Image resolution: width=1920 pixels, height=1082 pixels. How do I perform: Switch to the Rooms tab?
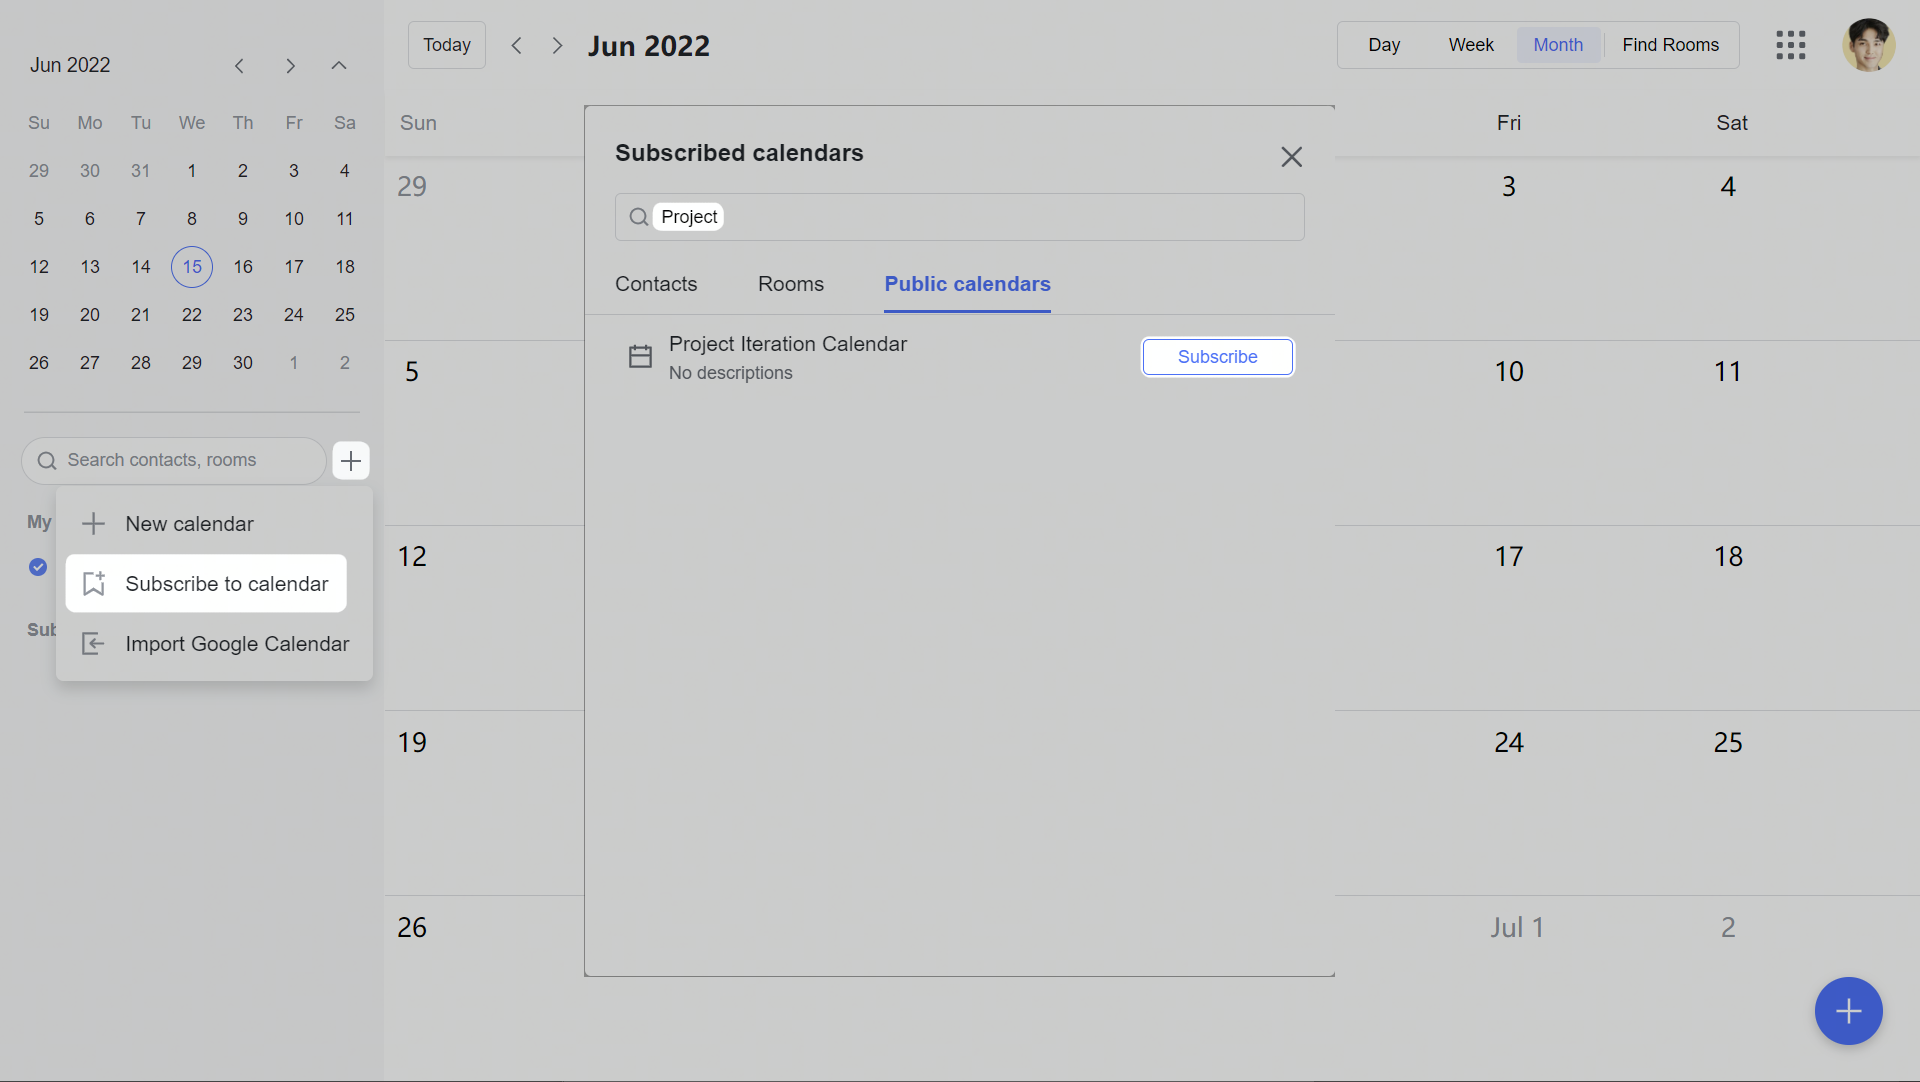pos(790,284)
